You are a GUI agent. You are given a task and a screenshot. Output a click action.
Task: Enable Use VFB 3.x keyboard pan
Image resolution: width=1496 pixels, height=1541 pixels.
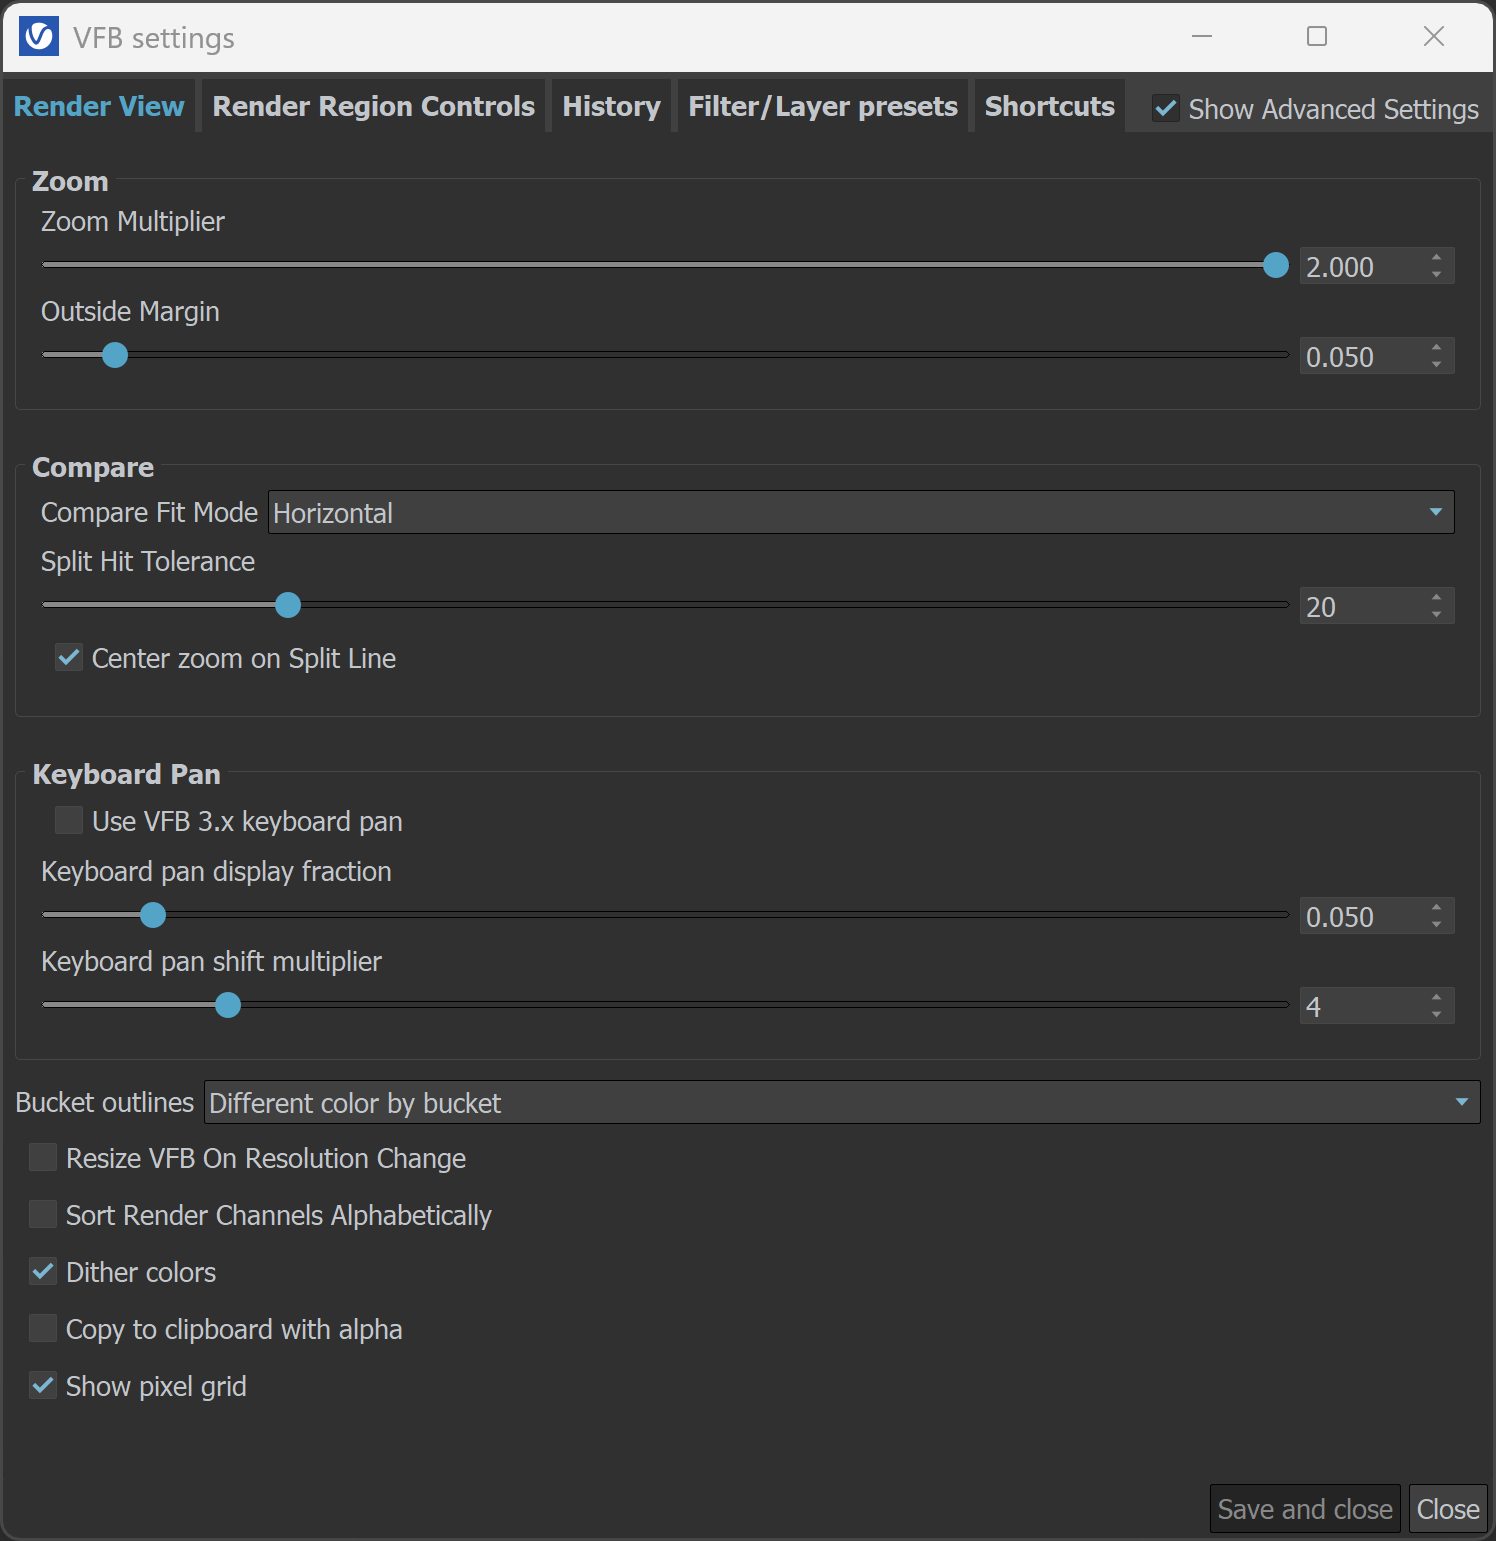(x=69, y=820)
